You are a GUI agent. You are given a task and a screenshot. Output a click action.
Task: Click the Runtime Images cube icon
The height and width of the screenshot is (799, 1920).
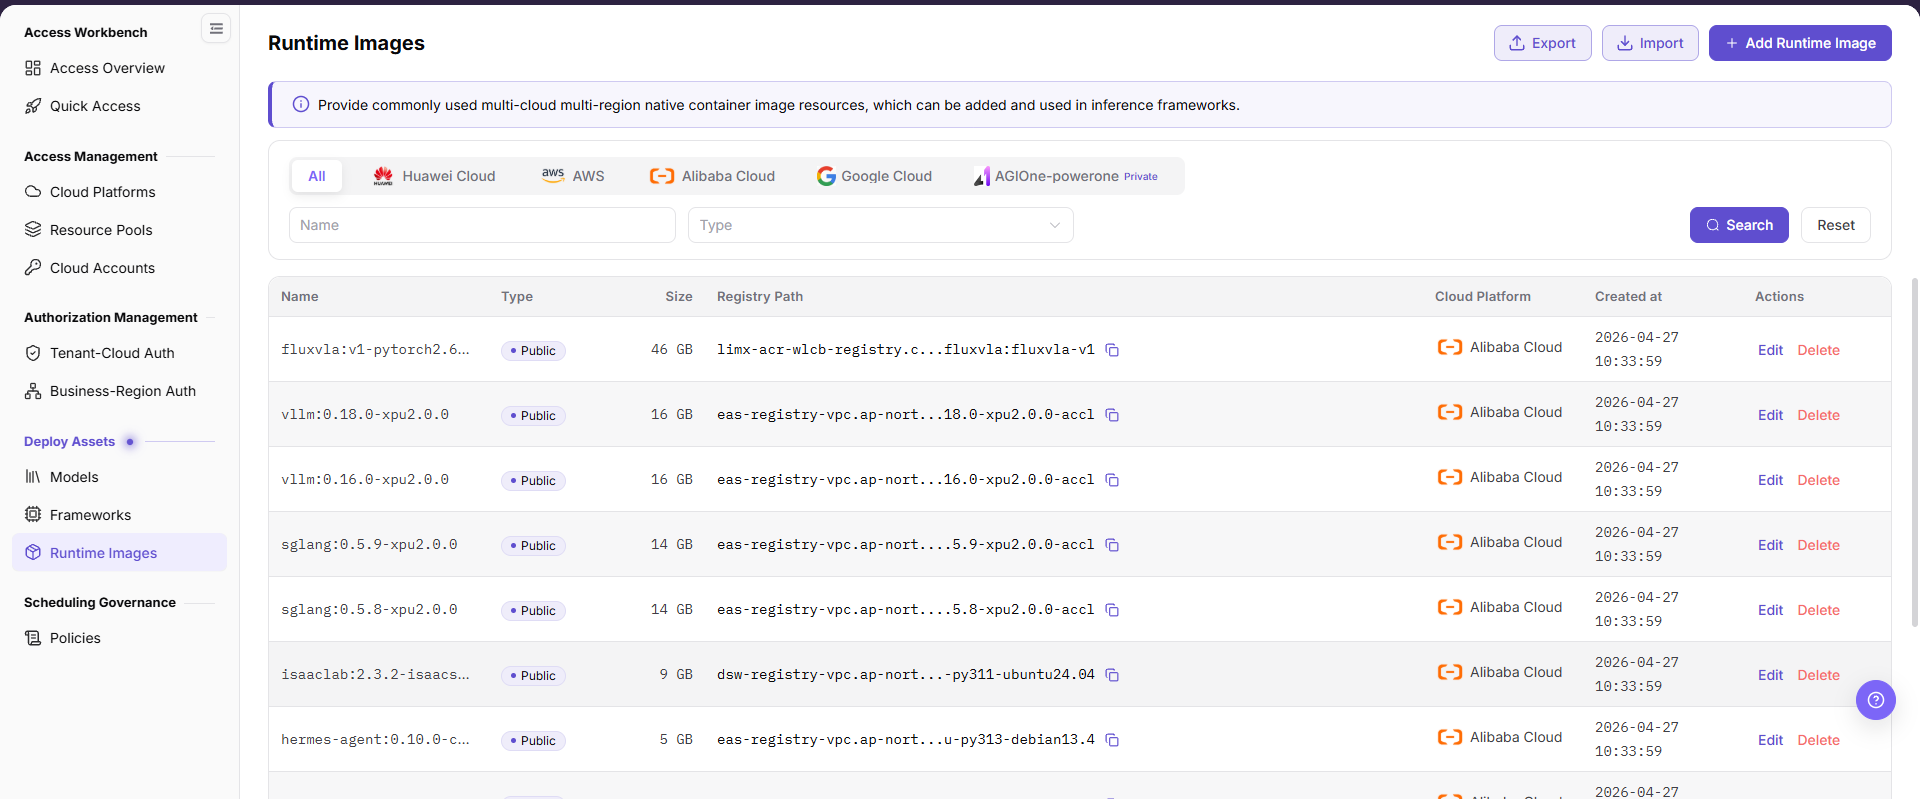pos(33,553)
